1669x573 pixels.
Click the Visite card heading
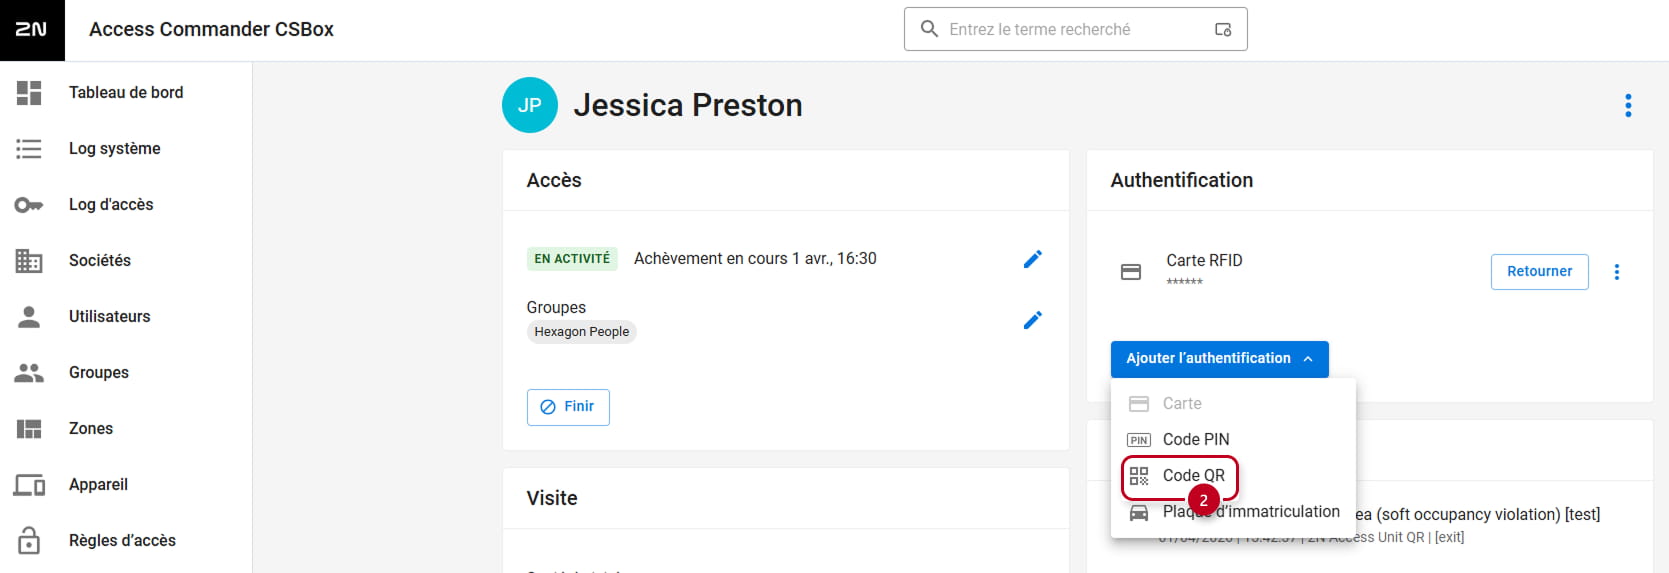point(552,498)
